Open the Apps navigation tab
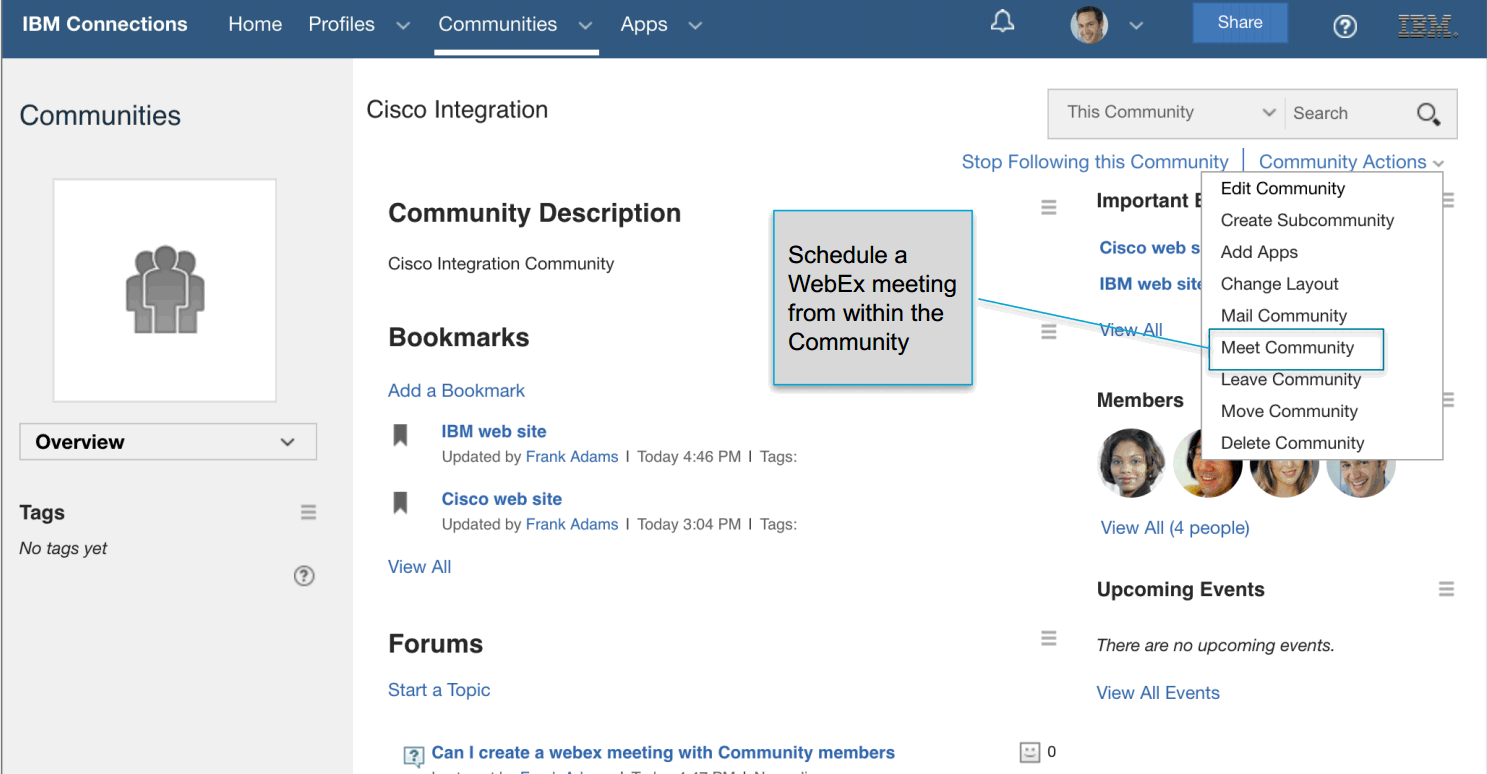The width and height of the screenshot is (1487, 774). (644, 24)
